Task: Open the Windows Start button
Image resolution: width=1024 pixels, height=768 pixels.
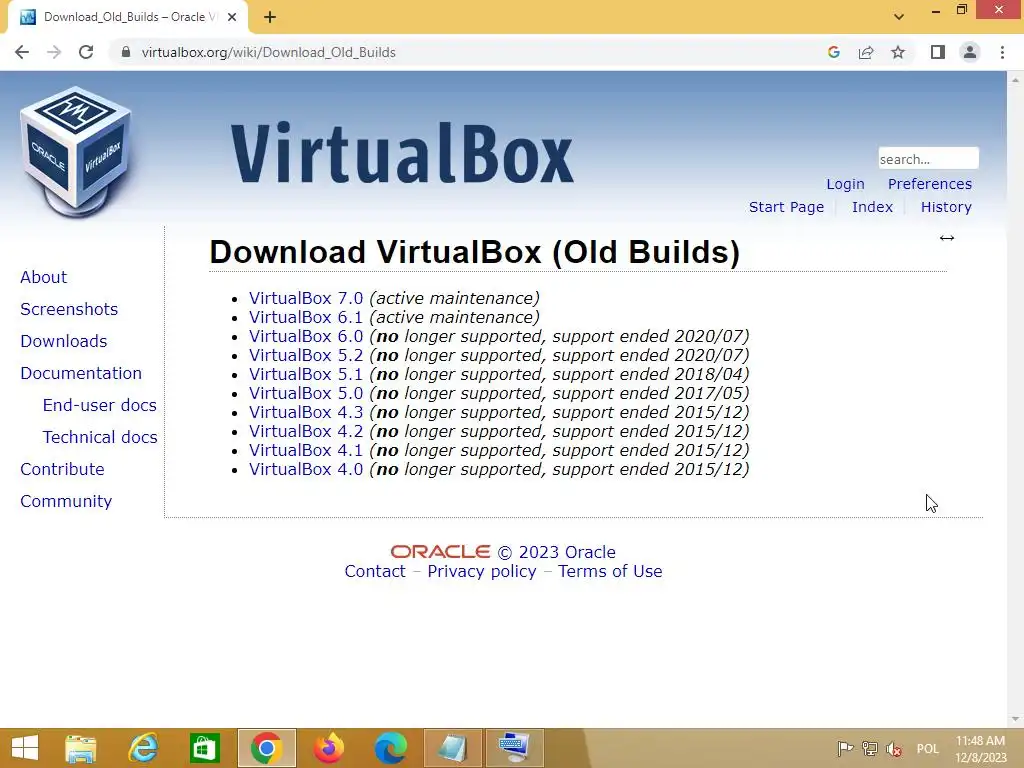Action: (25, 748)
